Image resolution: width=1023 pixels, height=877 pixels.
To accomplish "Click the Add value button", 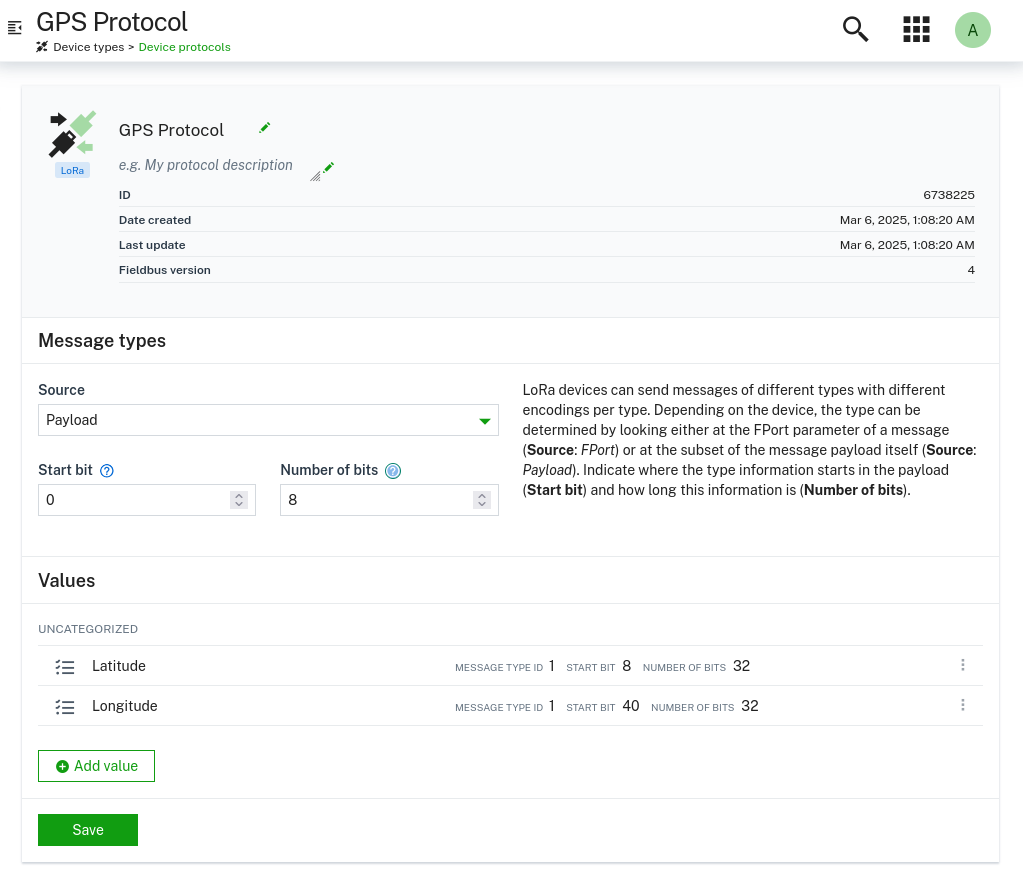I will pos(96,765).
